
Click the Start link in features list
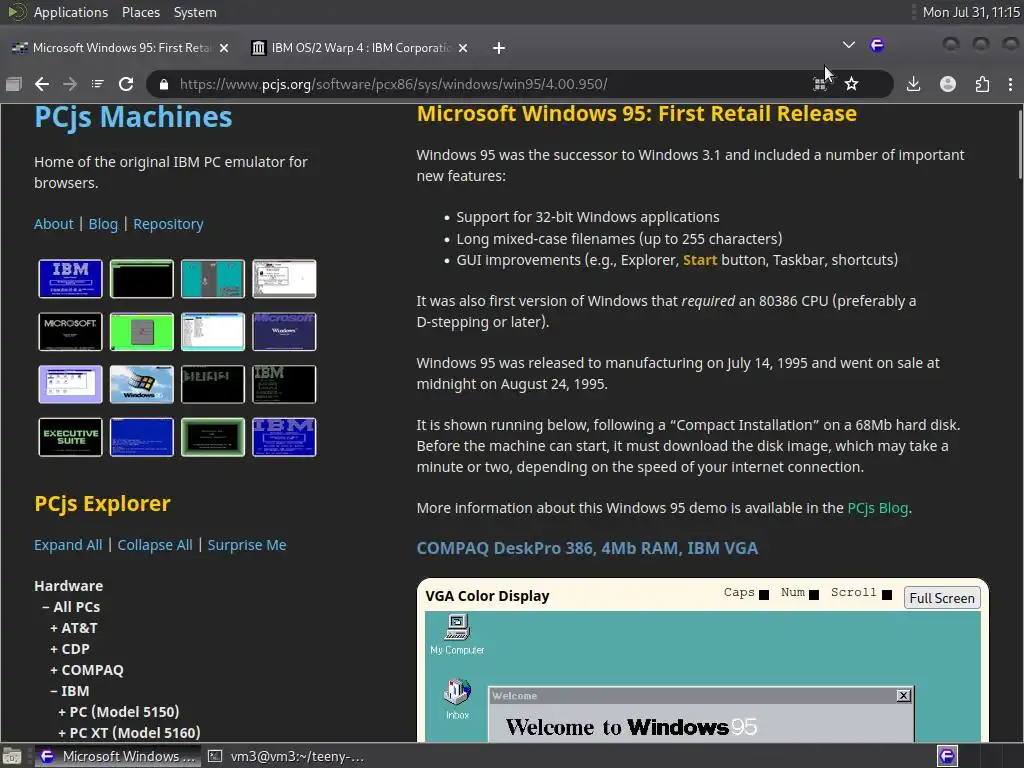(x=700, y=260)
